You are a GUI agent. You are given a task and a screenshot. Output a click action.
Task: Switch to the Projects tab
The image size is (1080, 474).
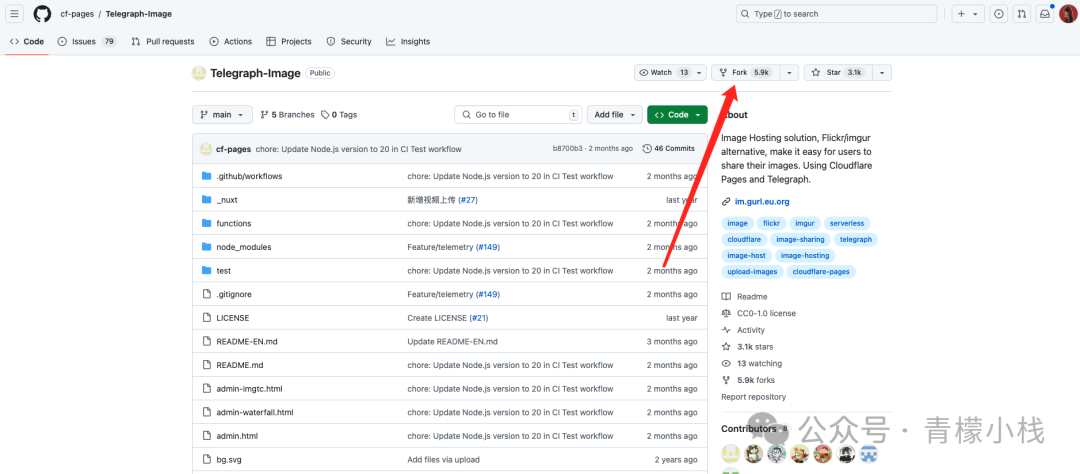tap(289, 41)
